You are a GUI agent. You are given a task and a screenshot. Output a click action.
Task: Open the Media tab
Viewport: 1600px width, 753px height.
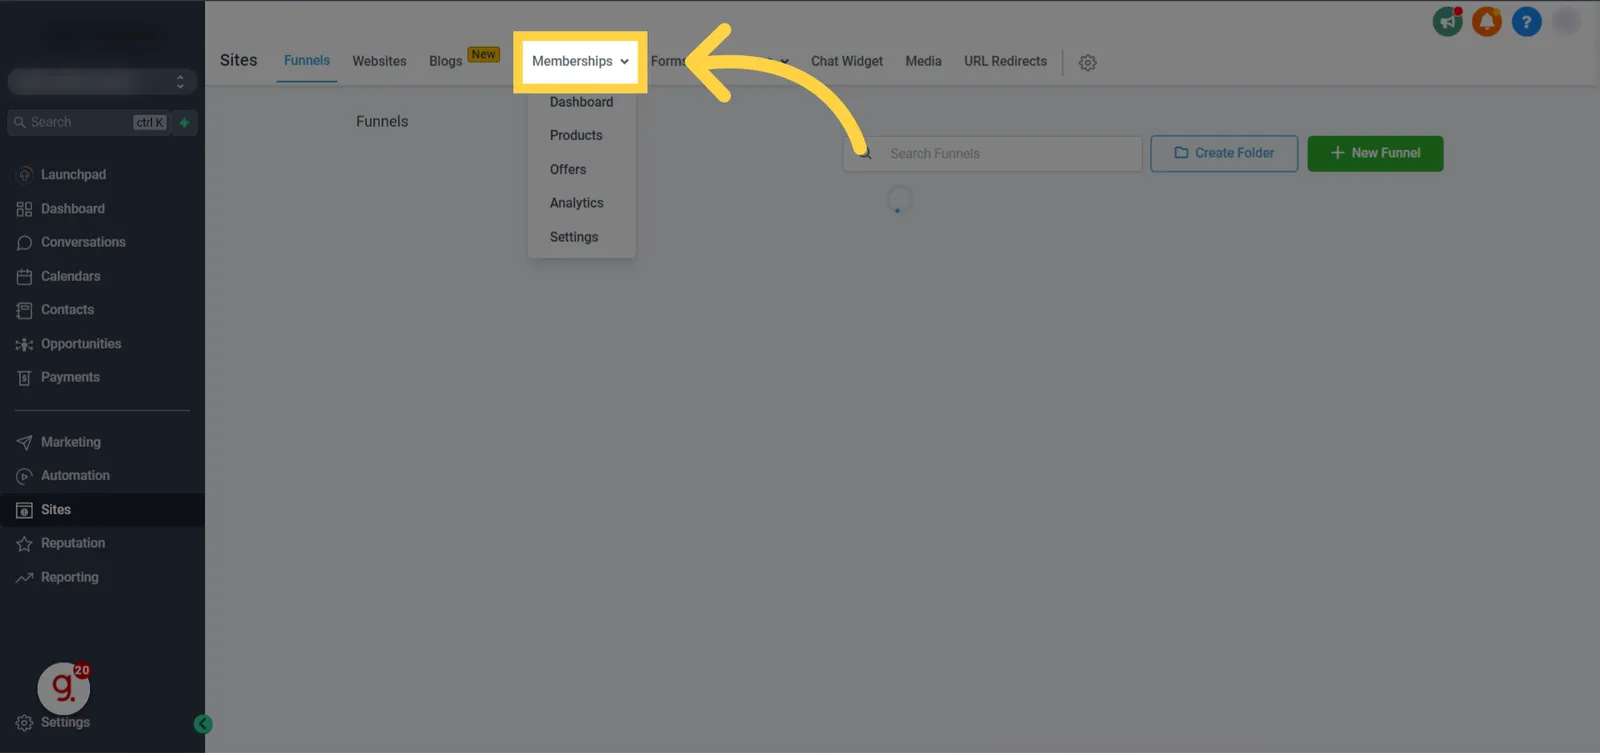(x=923, y=61)
